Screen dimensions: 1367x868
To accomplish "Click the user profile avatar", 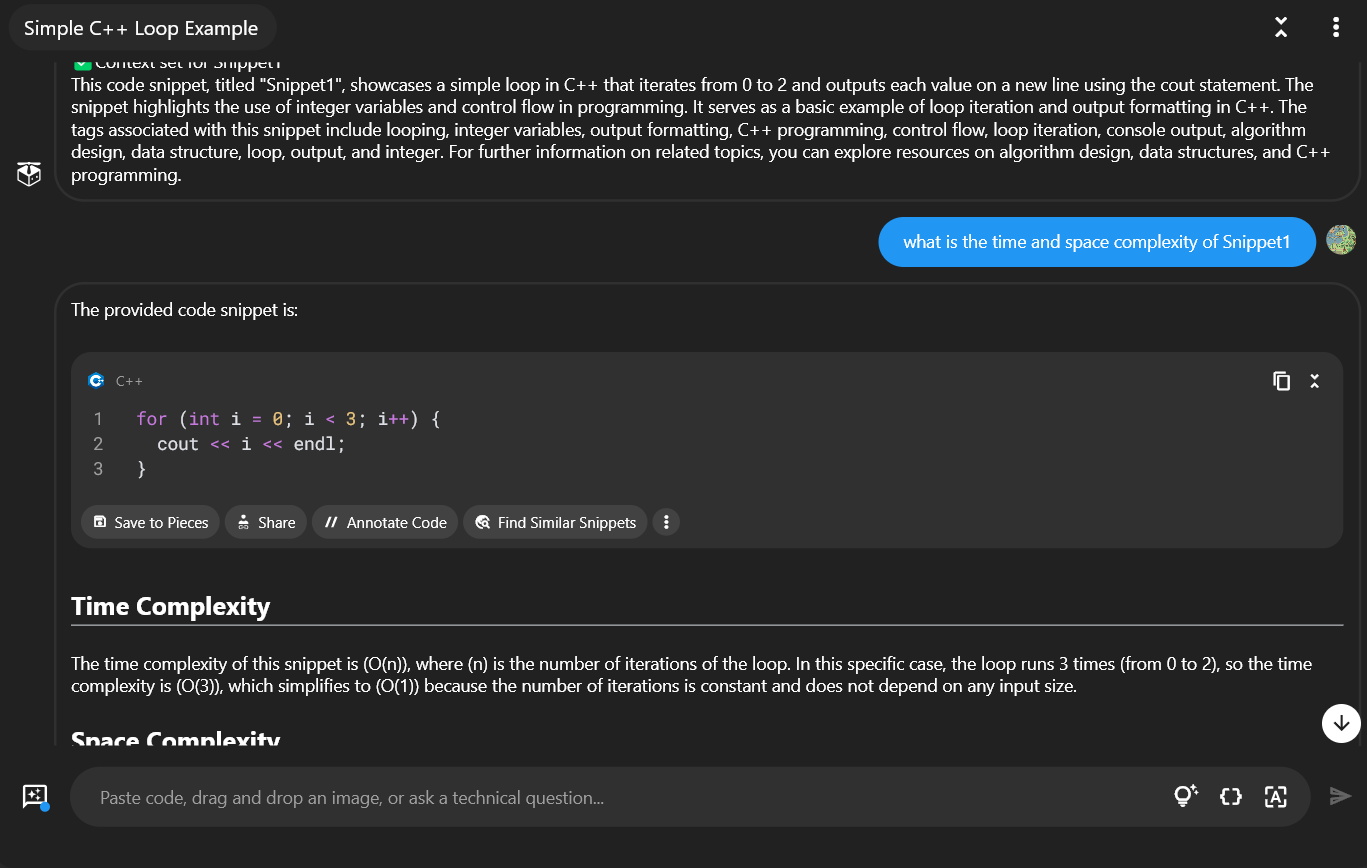I will point(1341,240).
